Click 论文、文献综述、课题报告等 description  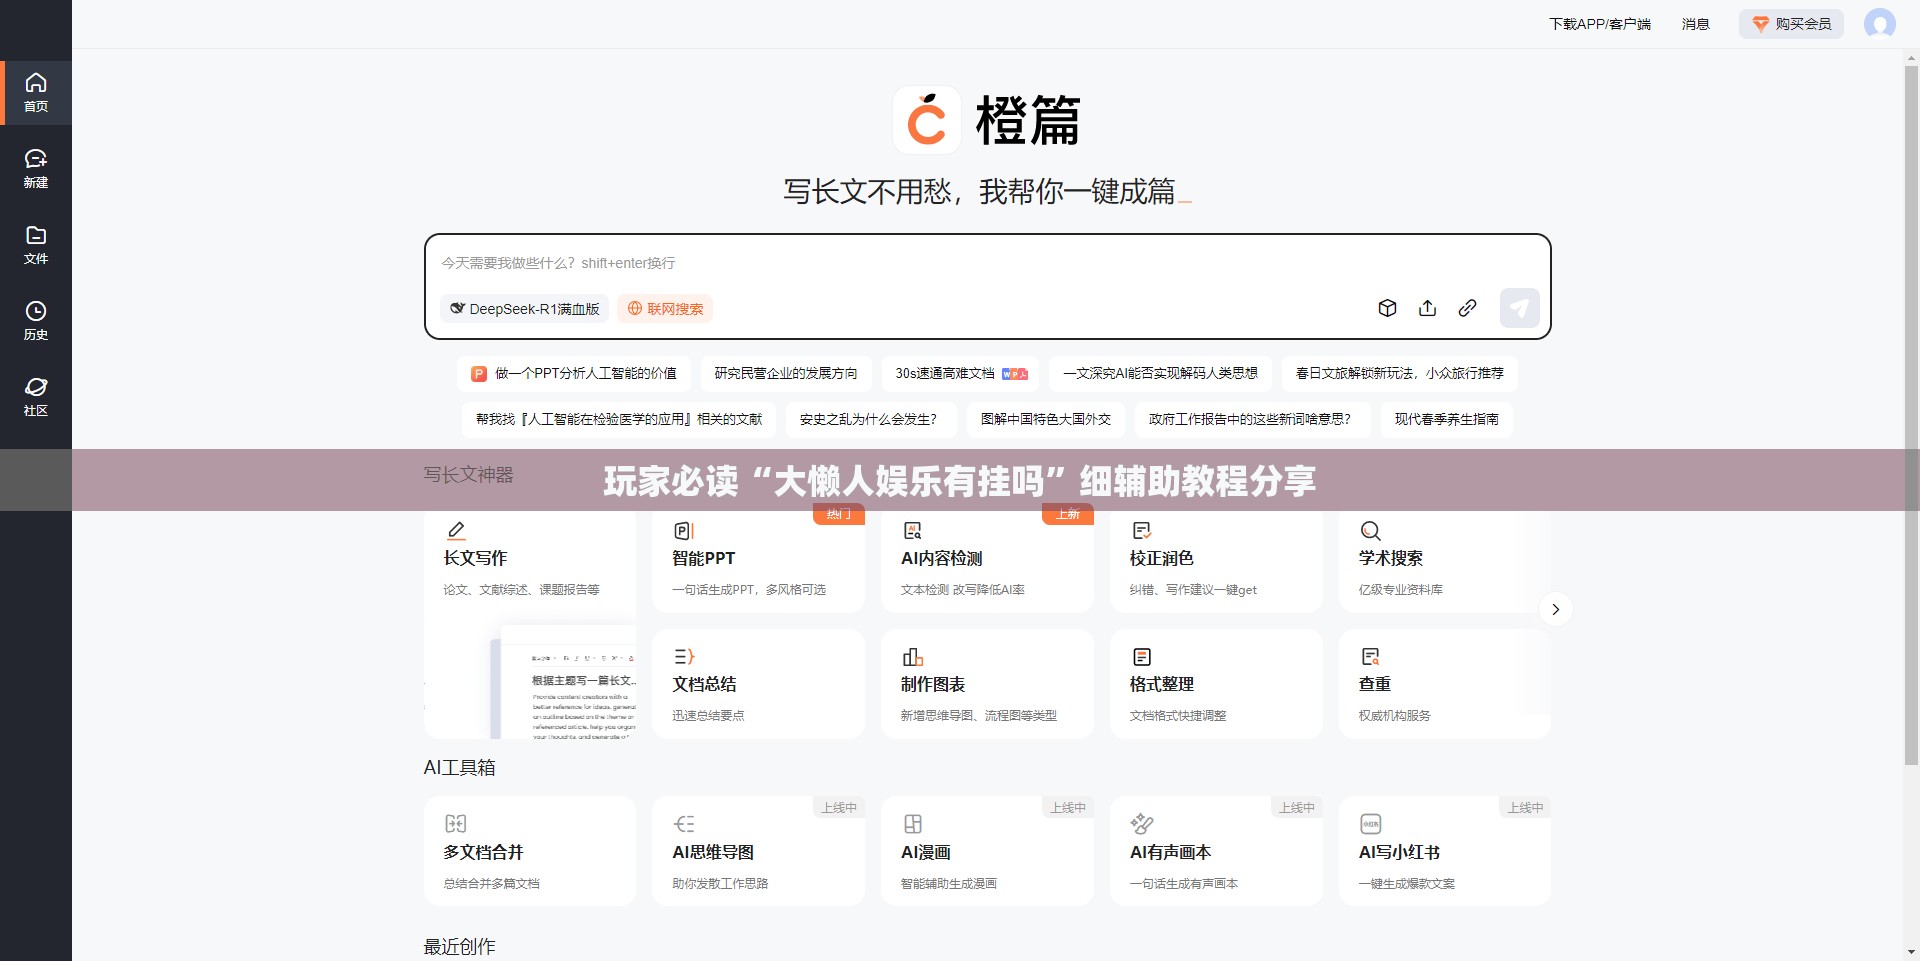click(x=521, y=590)
